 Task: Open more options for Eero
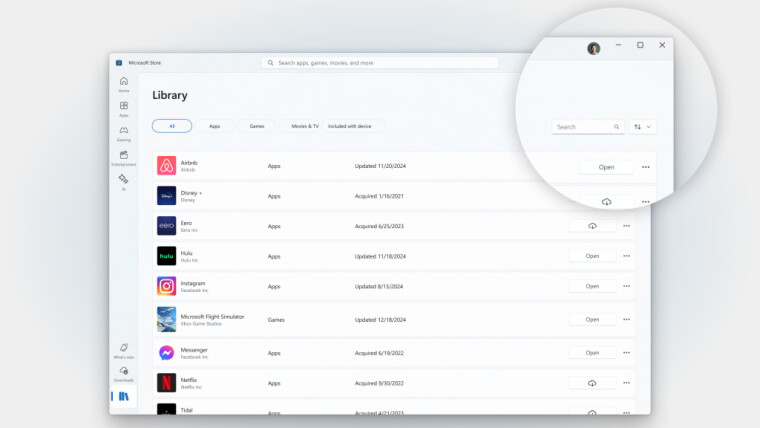coord(627,226)
